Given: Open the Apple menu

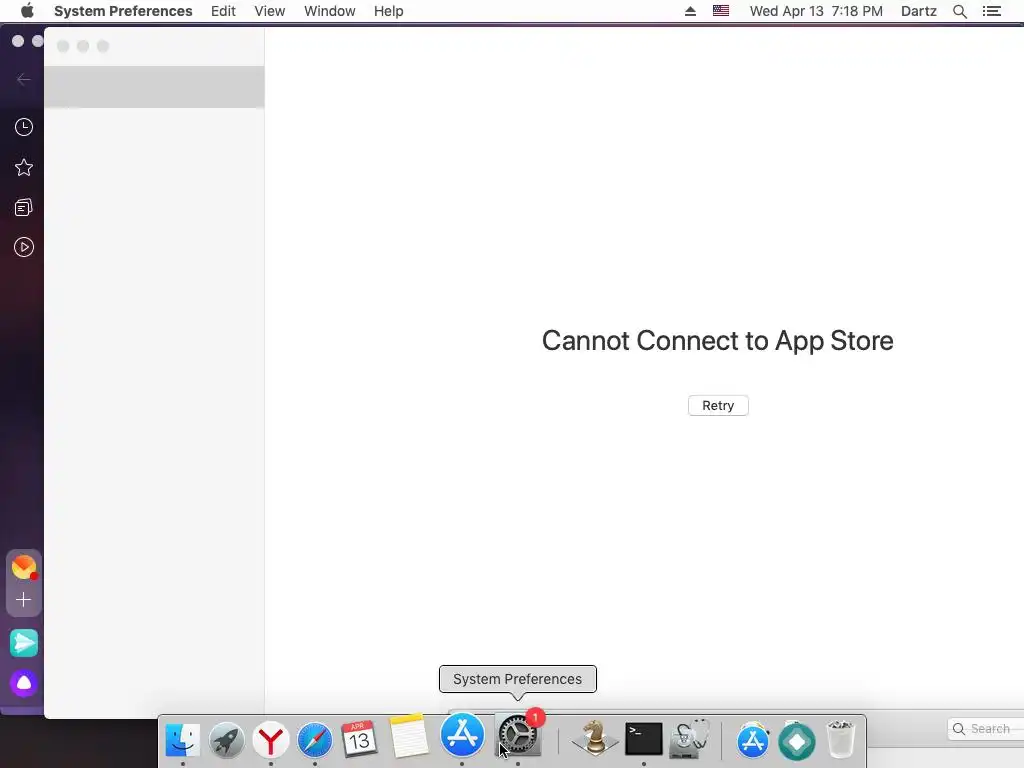Looking at the screenshot, I should 27,11.
